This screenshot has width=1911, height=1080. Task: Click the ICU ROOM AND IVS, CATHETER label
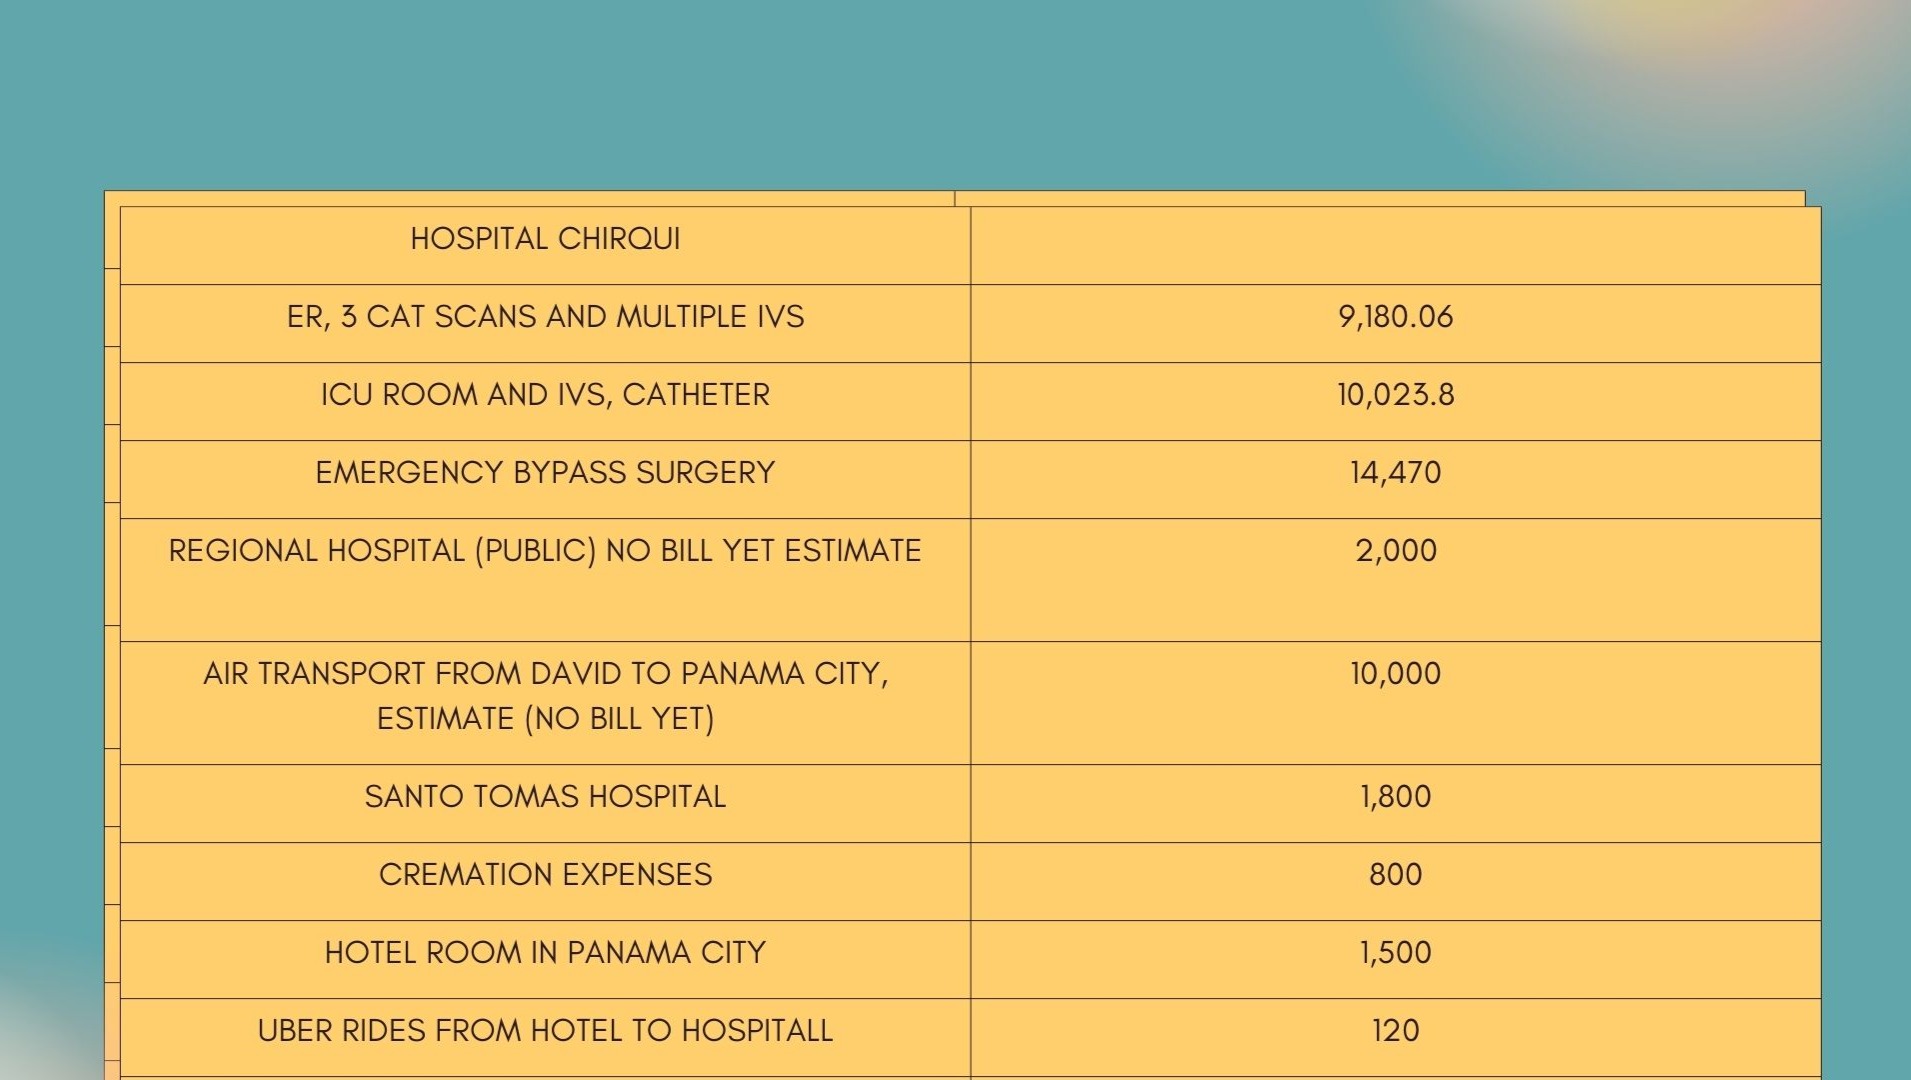[545, 395]
